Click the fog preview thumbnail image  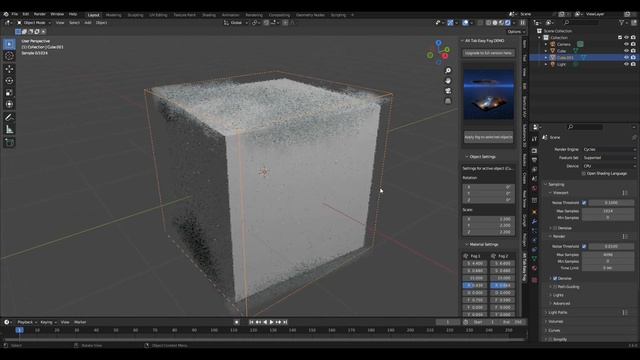tap(488, 94)
